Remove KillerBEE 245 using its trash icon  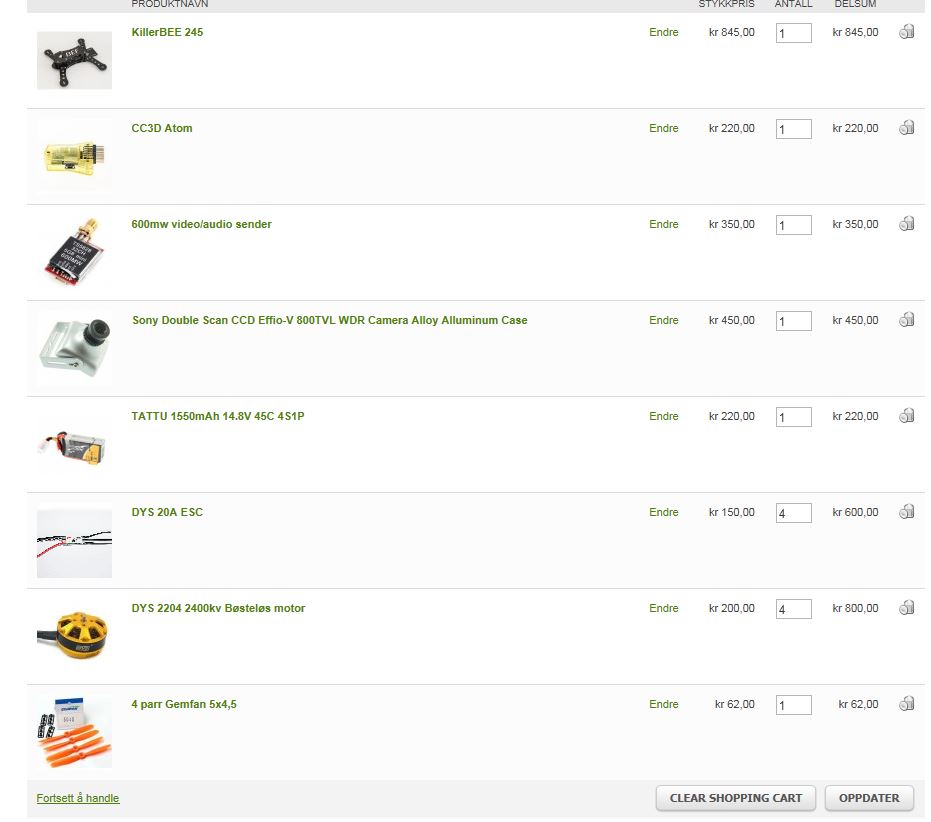[906, 31]
